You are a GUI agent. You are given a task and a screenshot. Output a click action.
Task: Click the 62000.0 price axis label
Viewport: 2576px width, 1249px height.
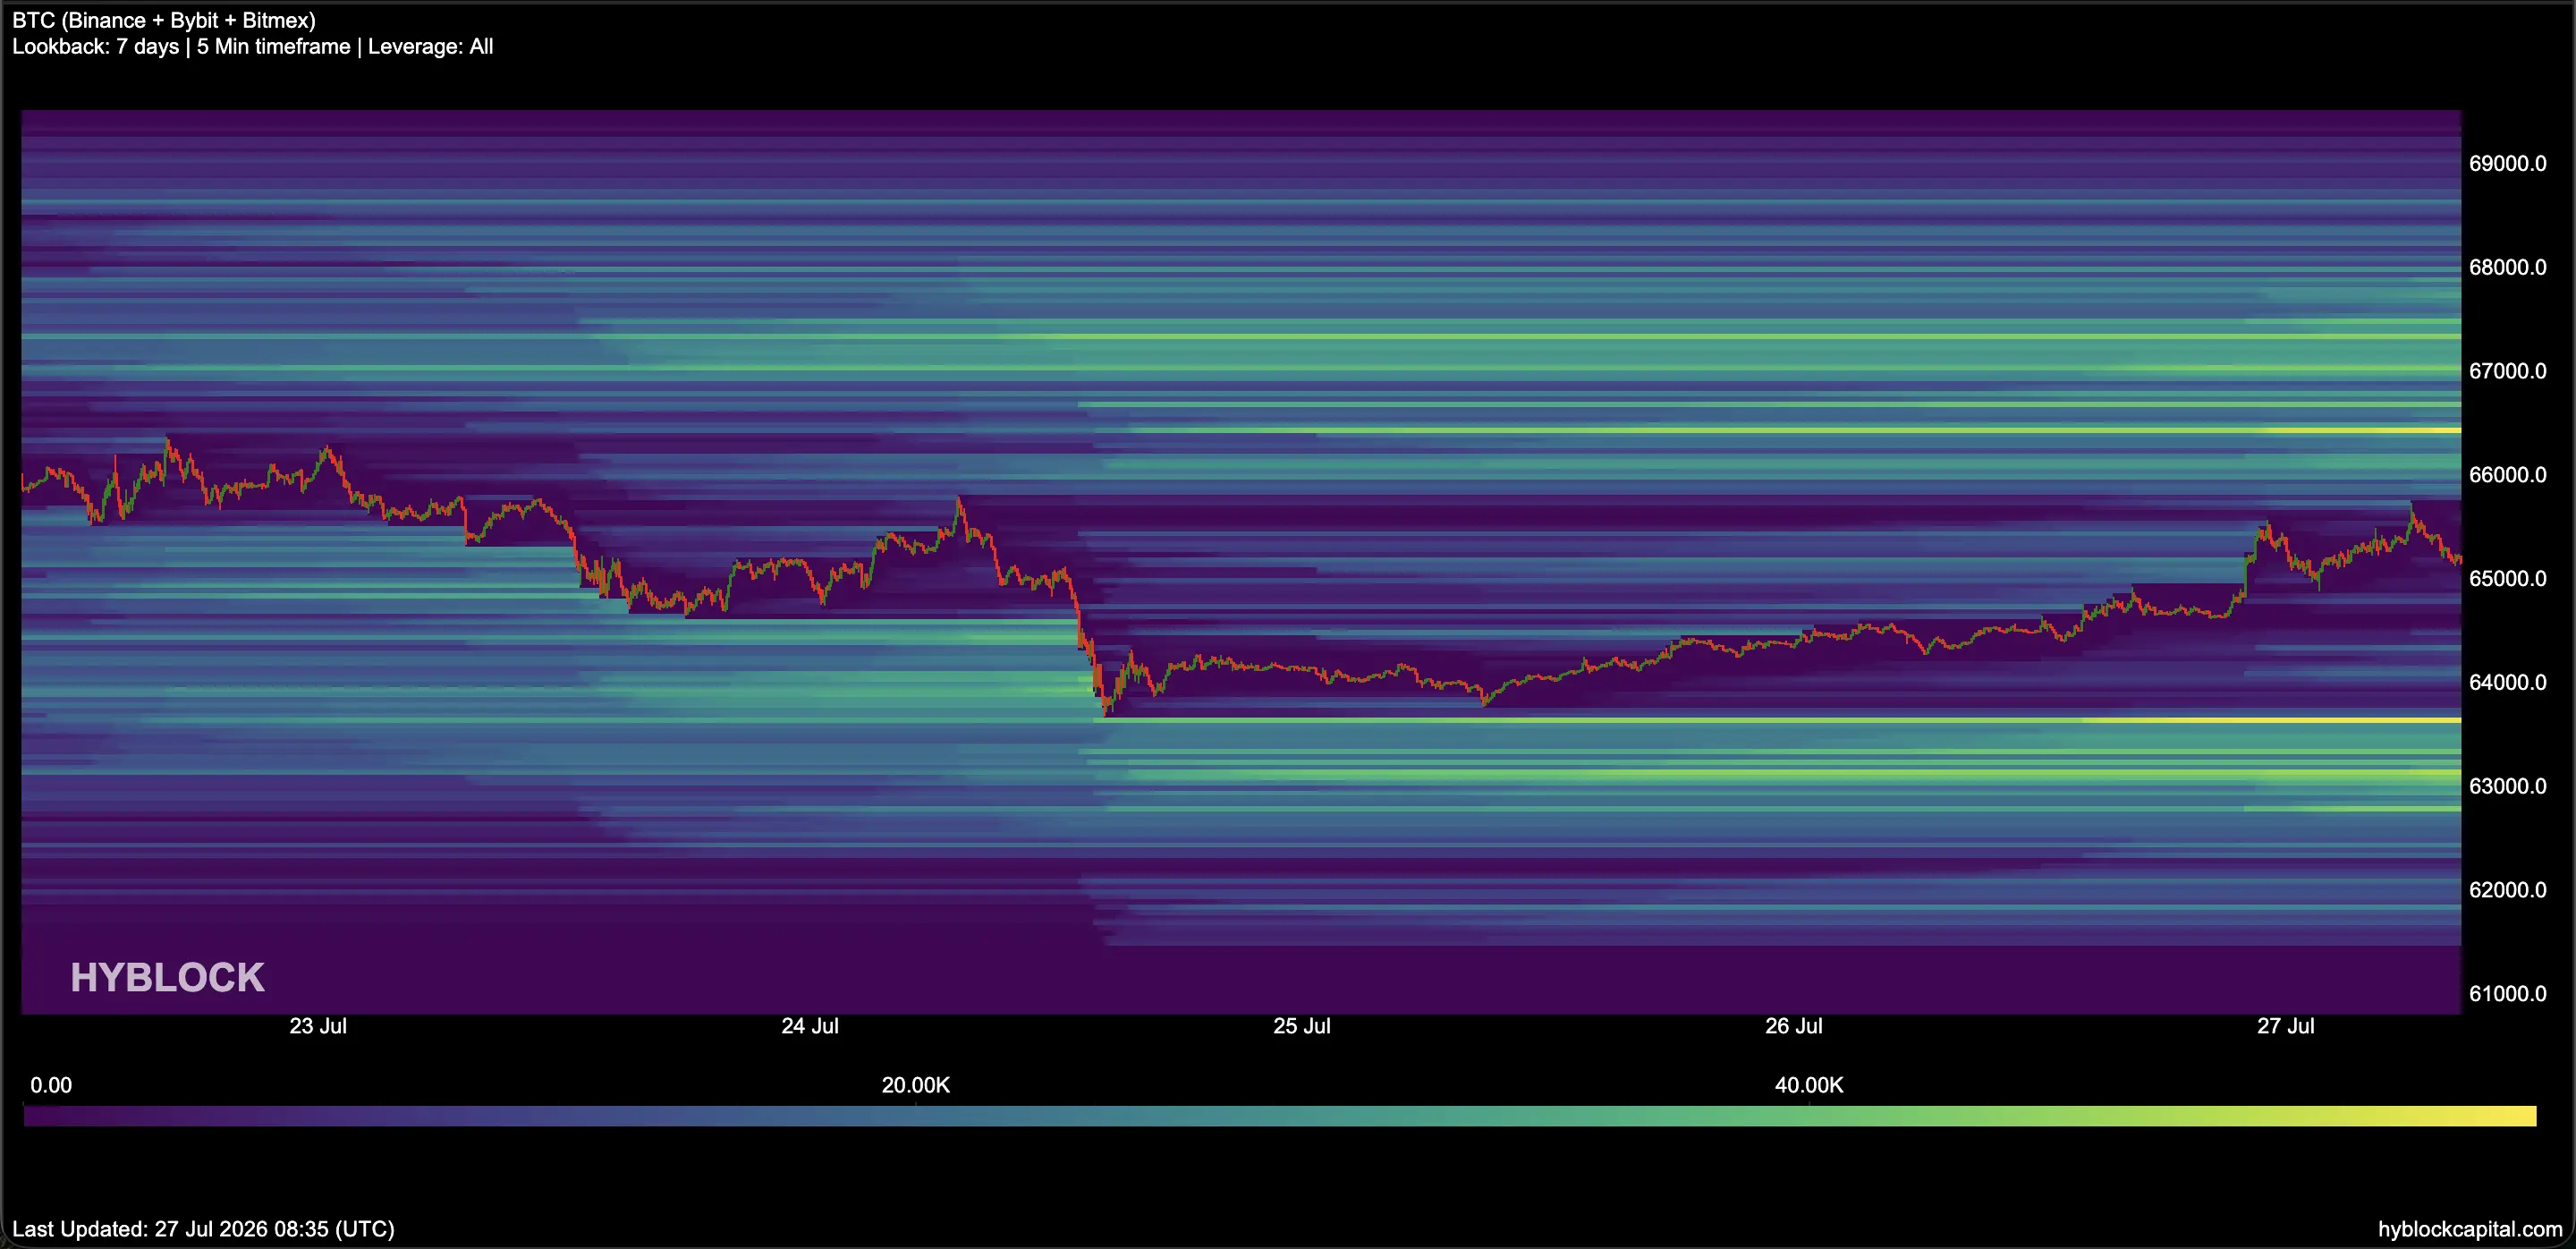click(2507, 890)
